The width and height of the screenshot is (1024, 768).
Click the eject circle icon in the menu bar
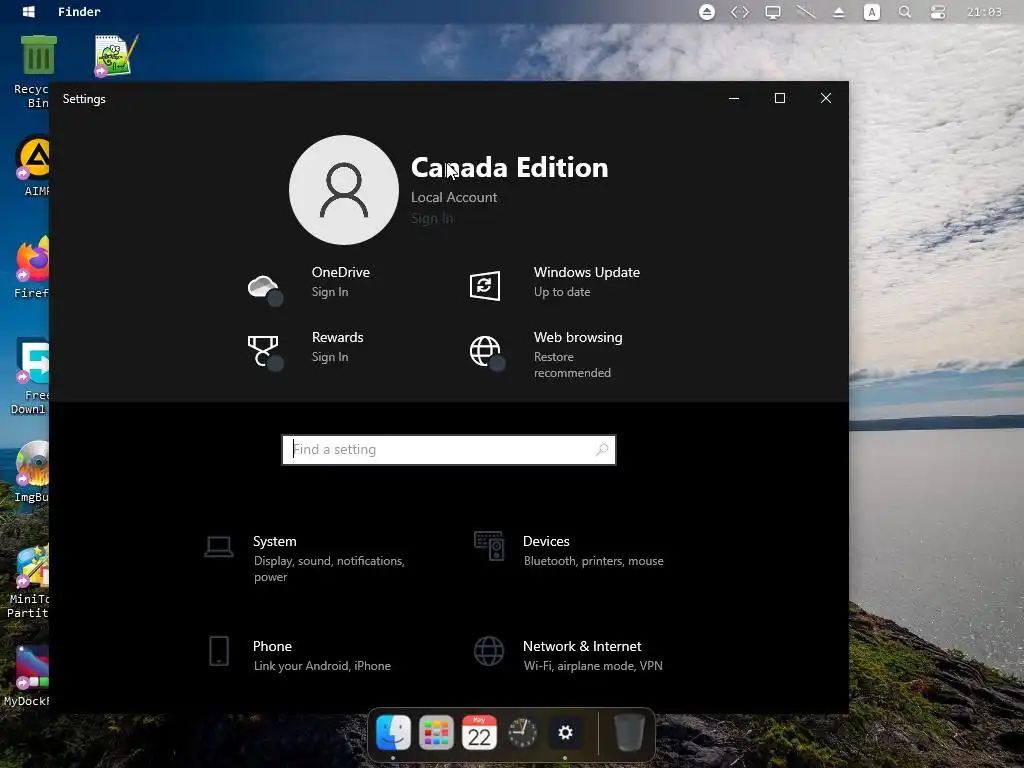coord(707,12)
